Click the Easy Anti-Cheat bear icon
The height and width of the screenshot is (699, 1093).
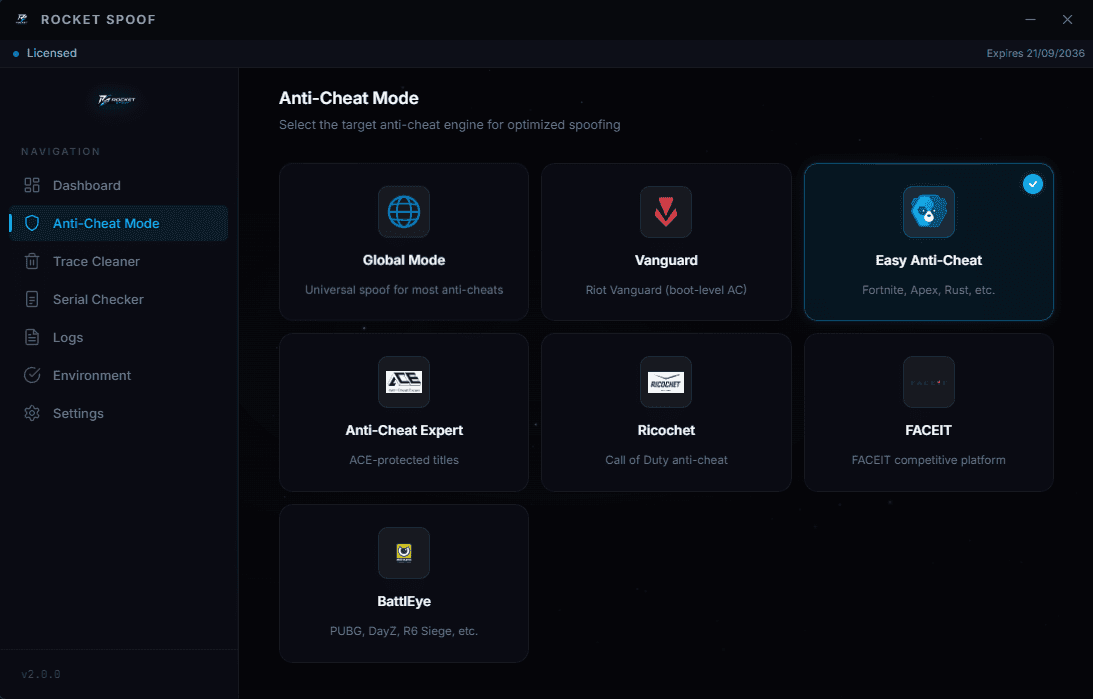928,212
